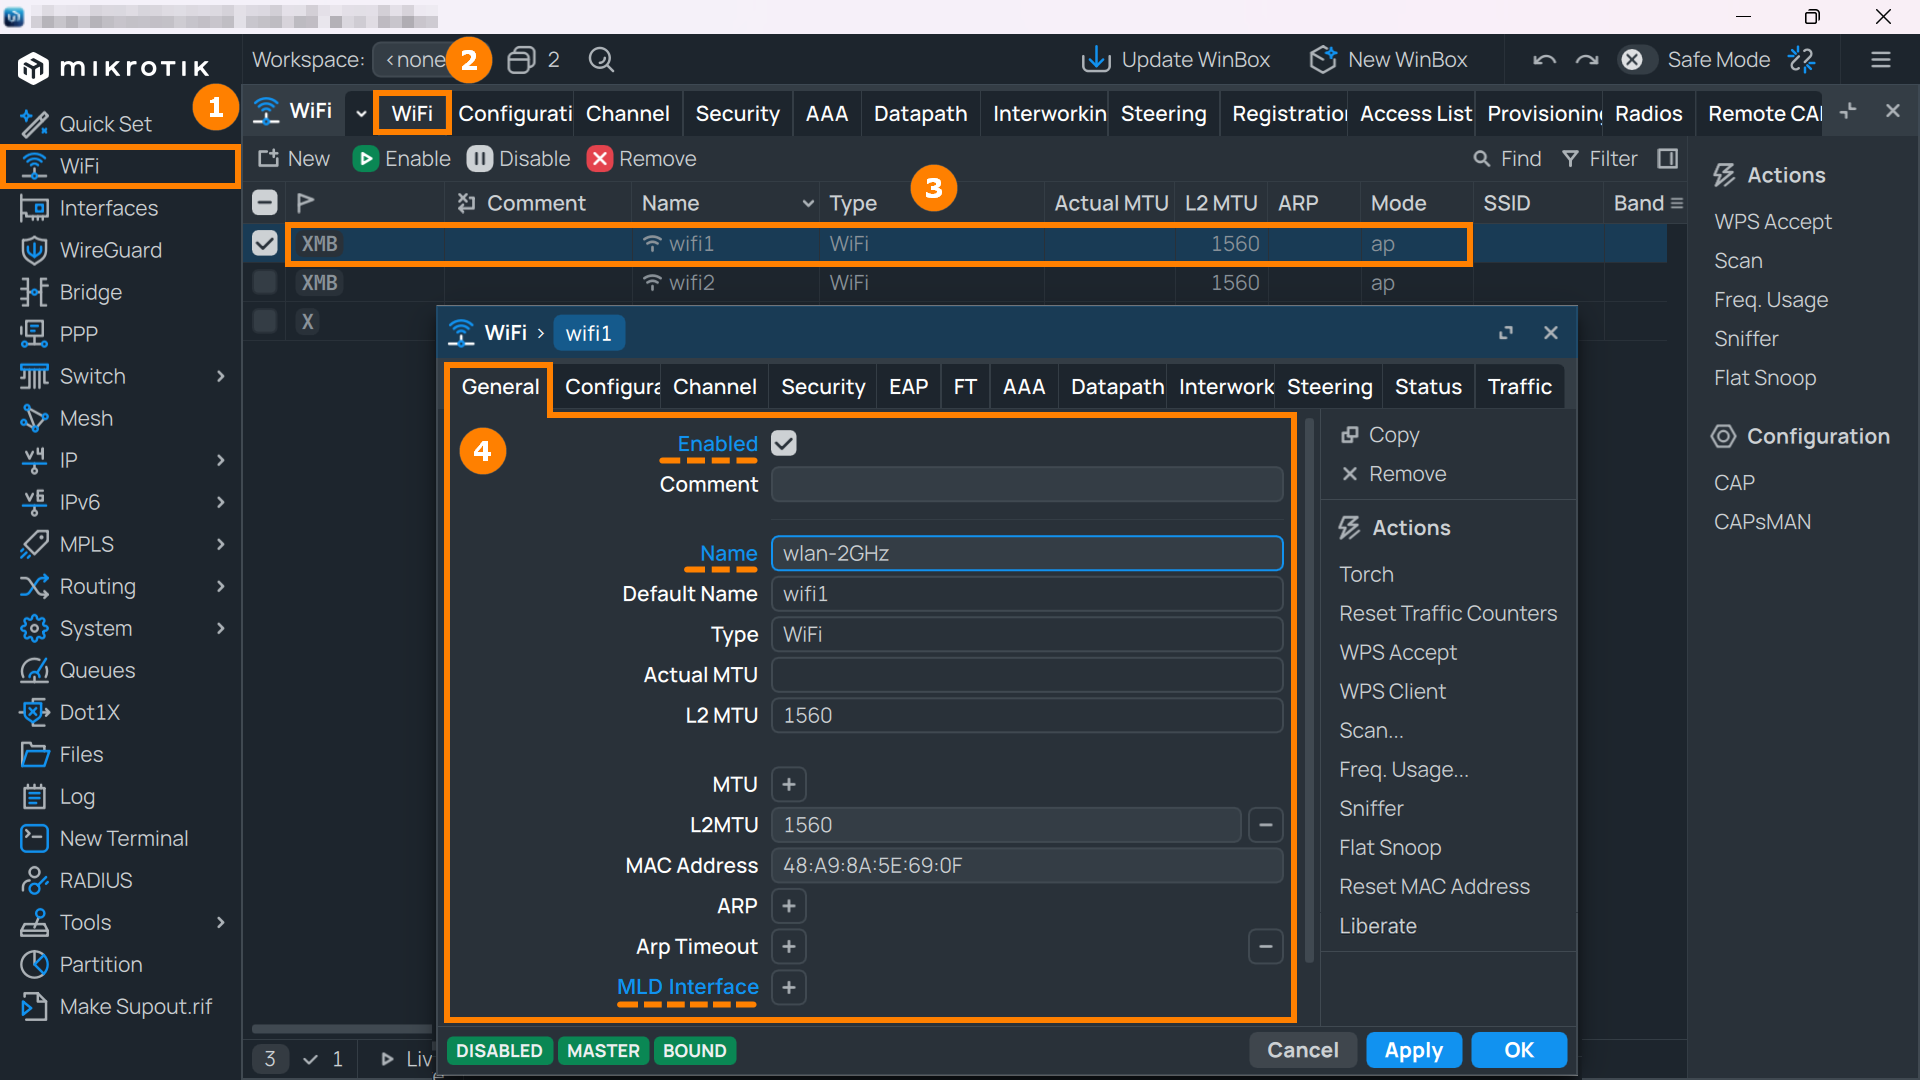This screenshot has width=1920, height=1080.
Task: Click the redo arrow icon
Action: click(1587, 60)
